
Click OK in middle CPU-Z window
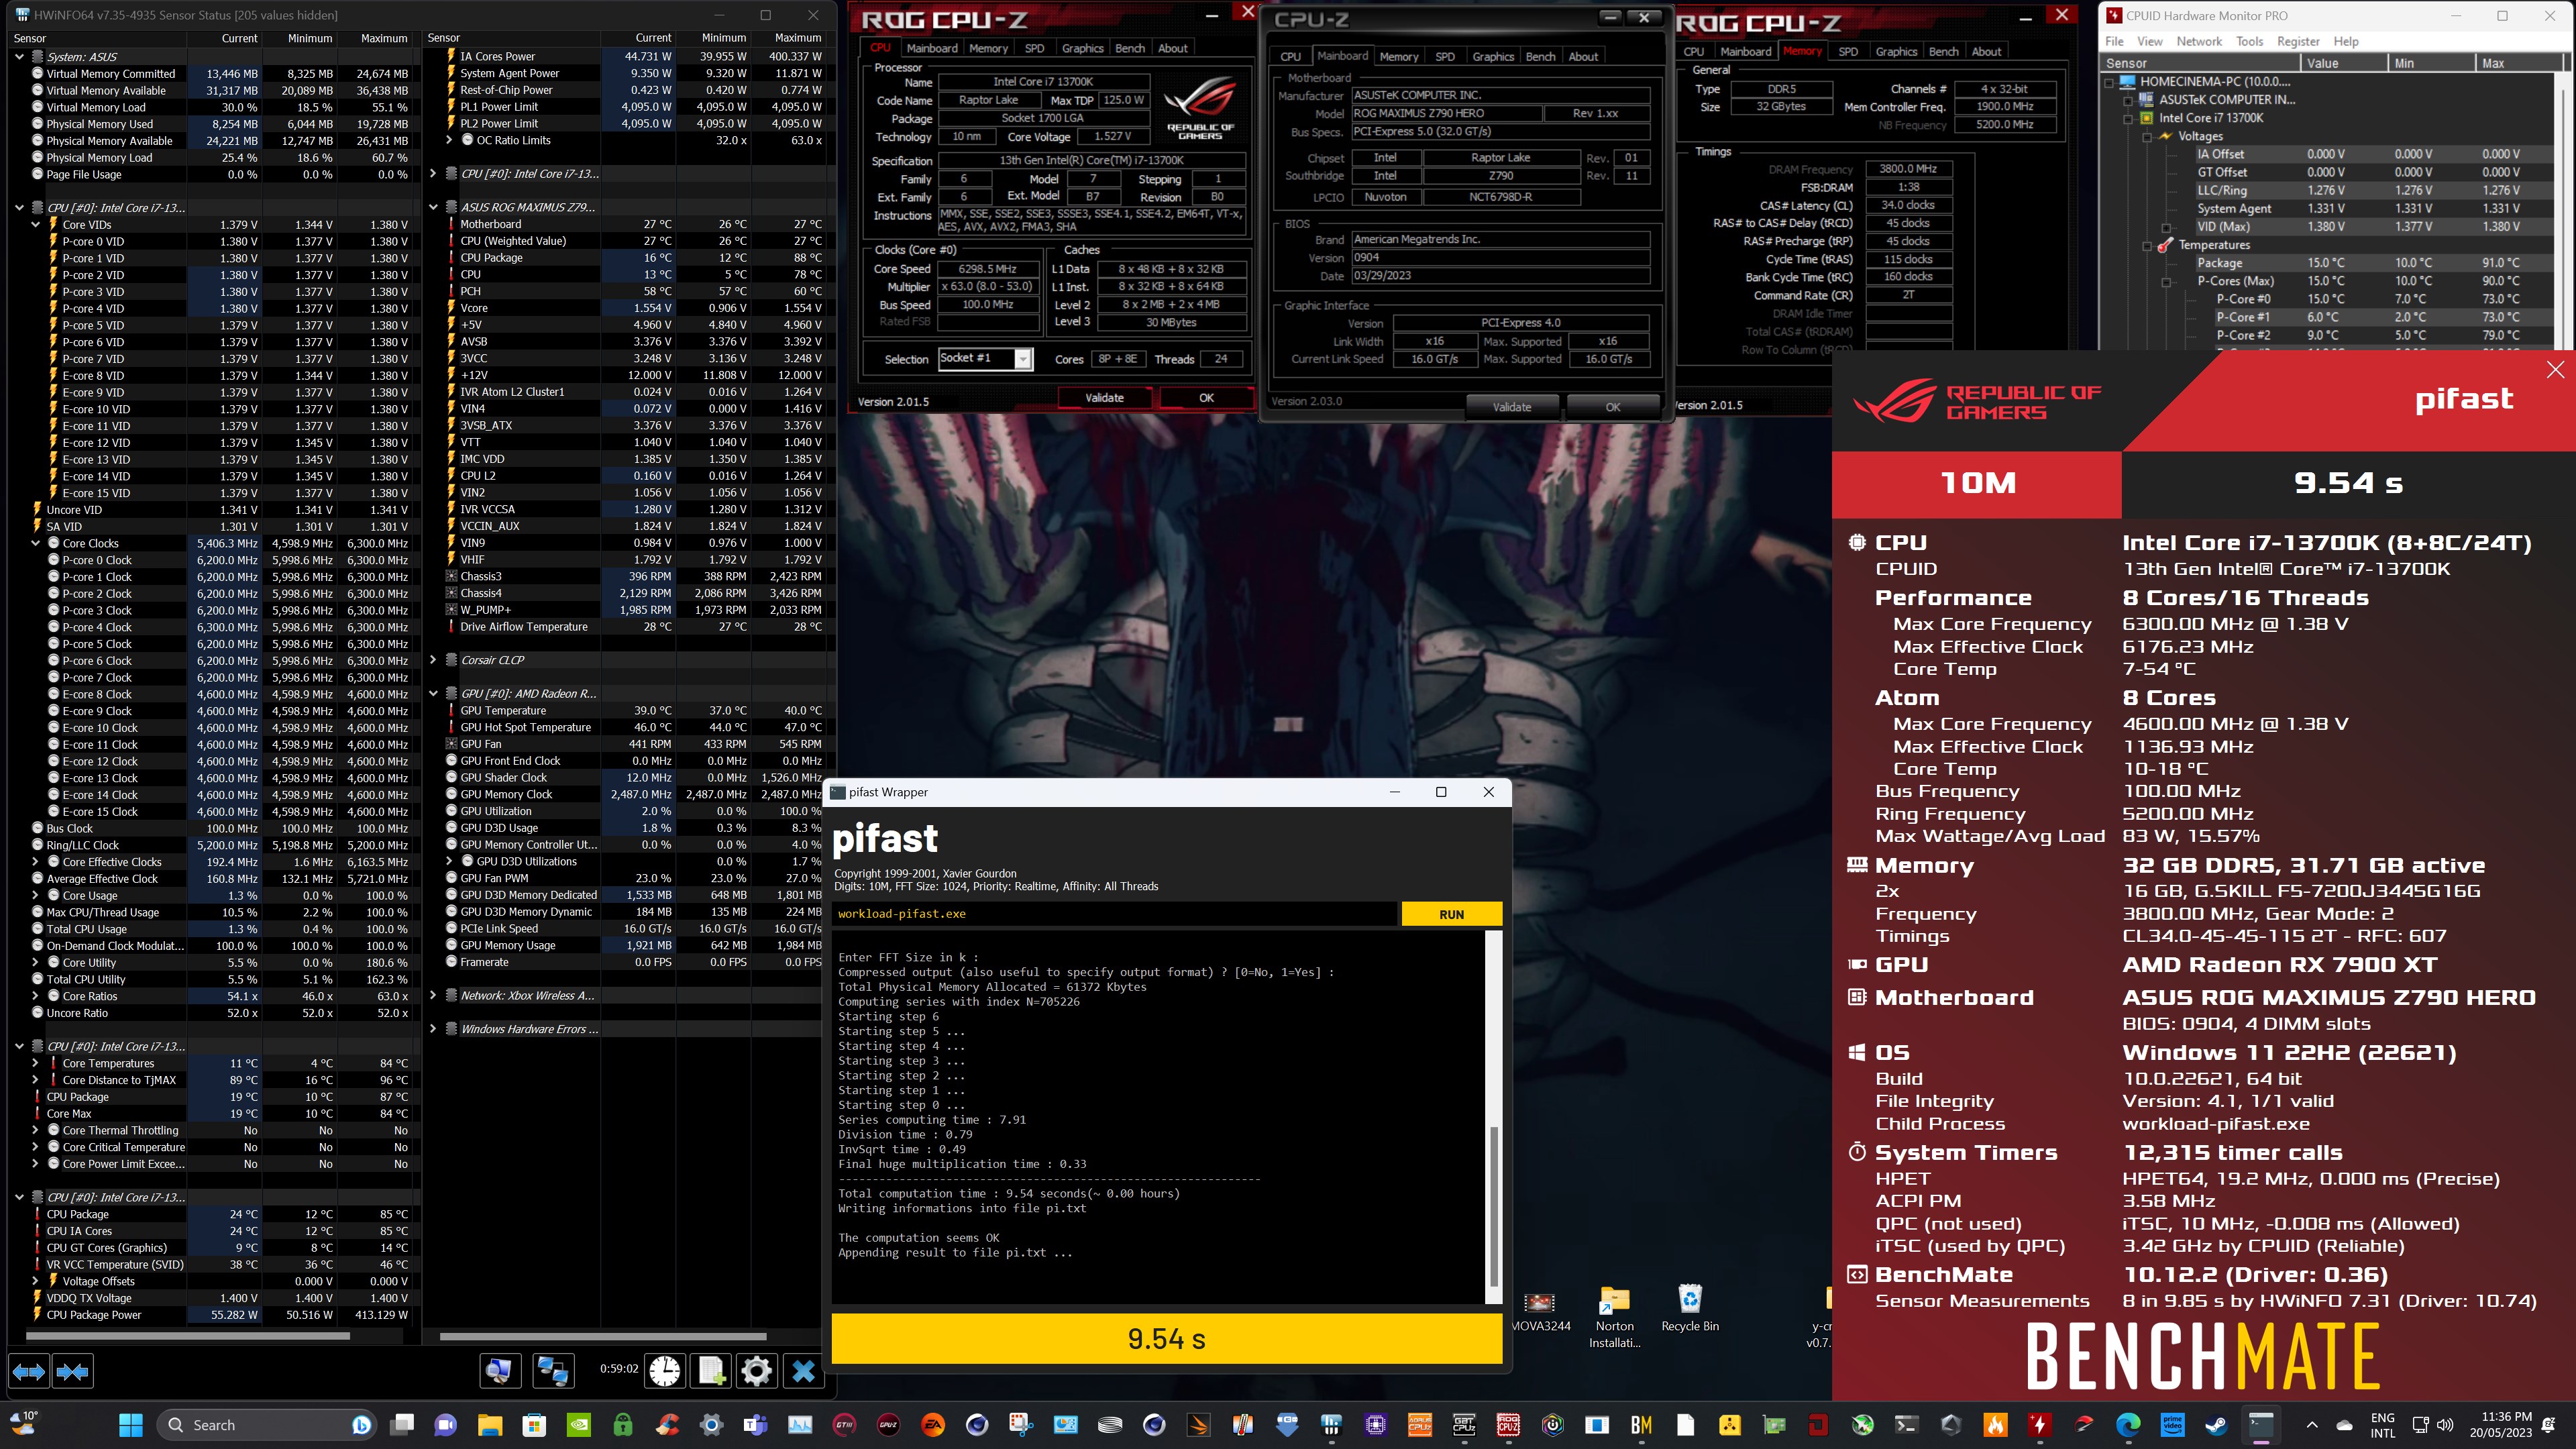pos(1612,407)
